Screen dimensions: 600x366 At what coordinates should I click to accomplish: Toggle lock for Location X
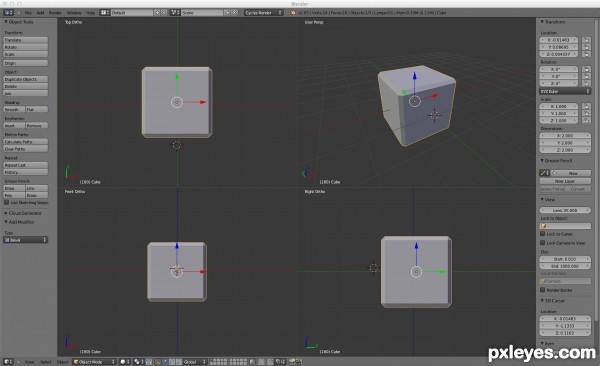coord(586,40)
